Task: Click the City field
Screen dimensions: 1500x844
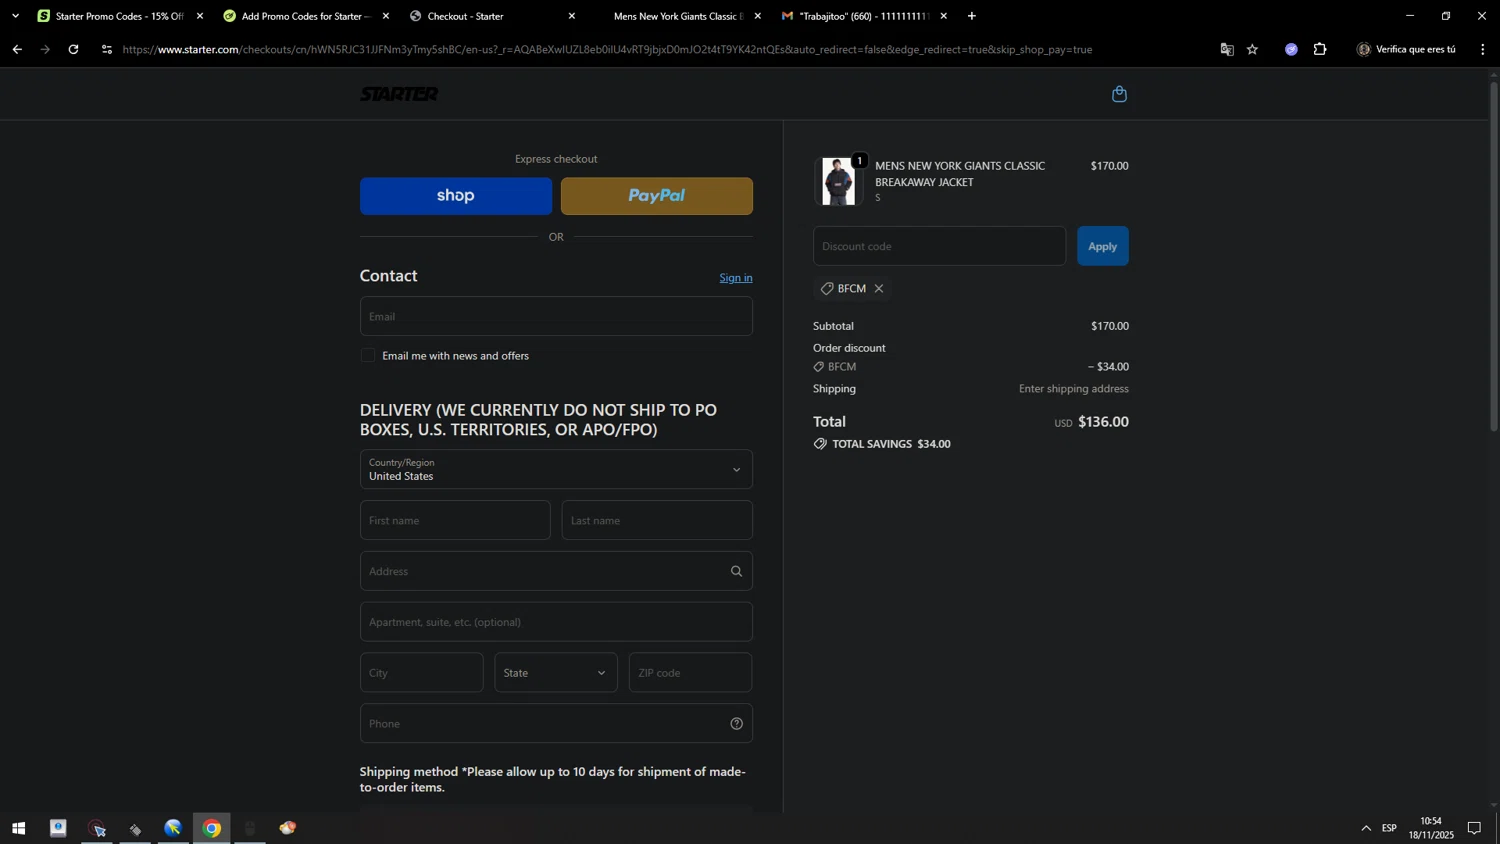Action: tap(421, 673)
